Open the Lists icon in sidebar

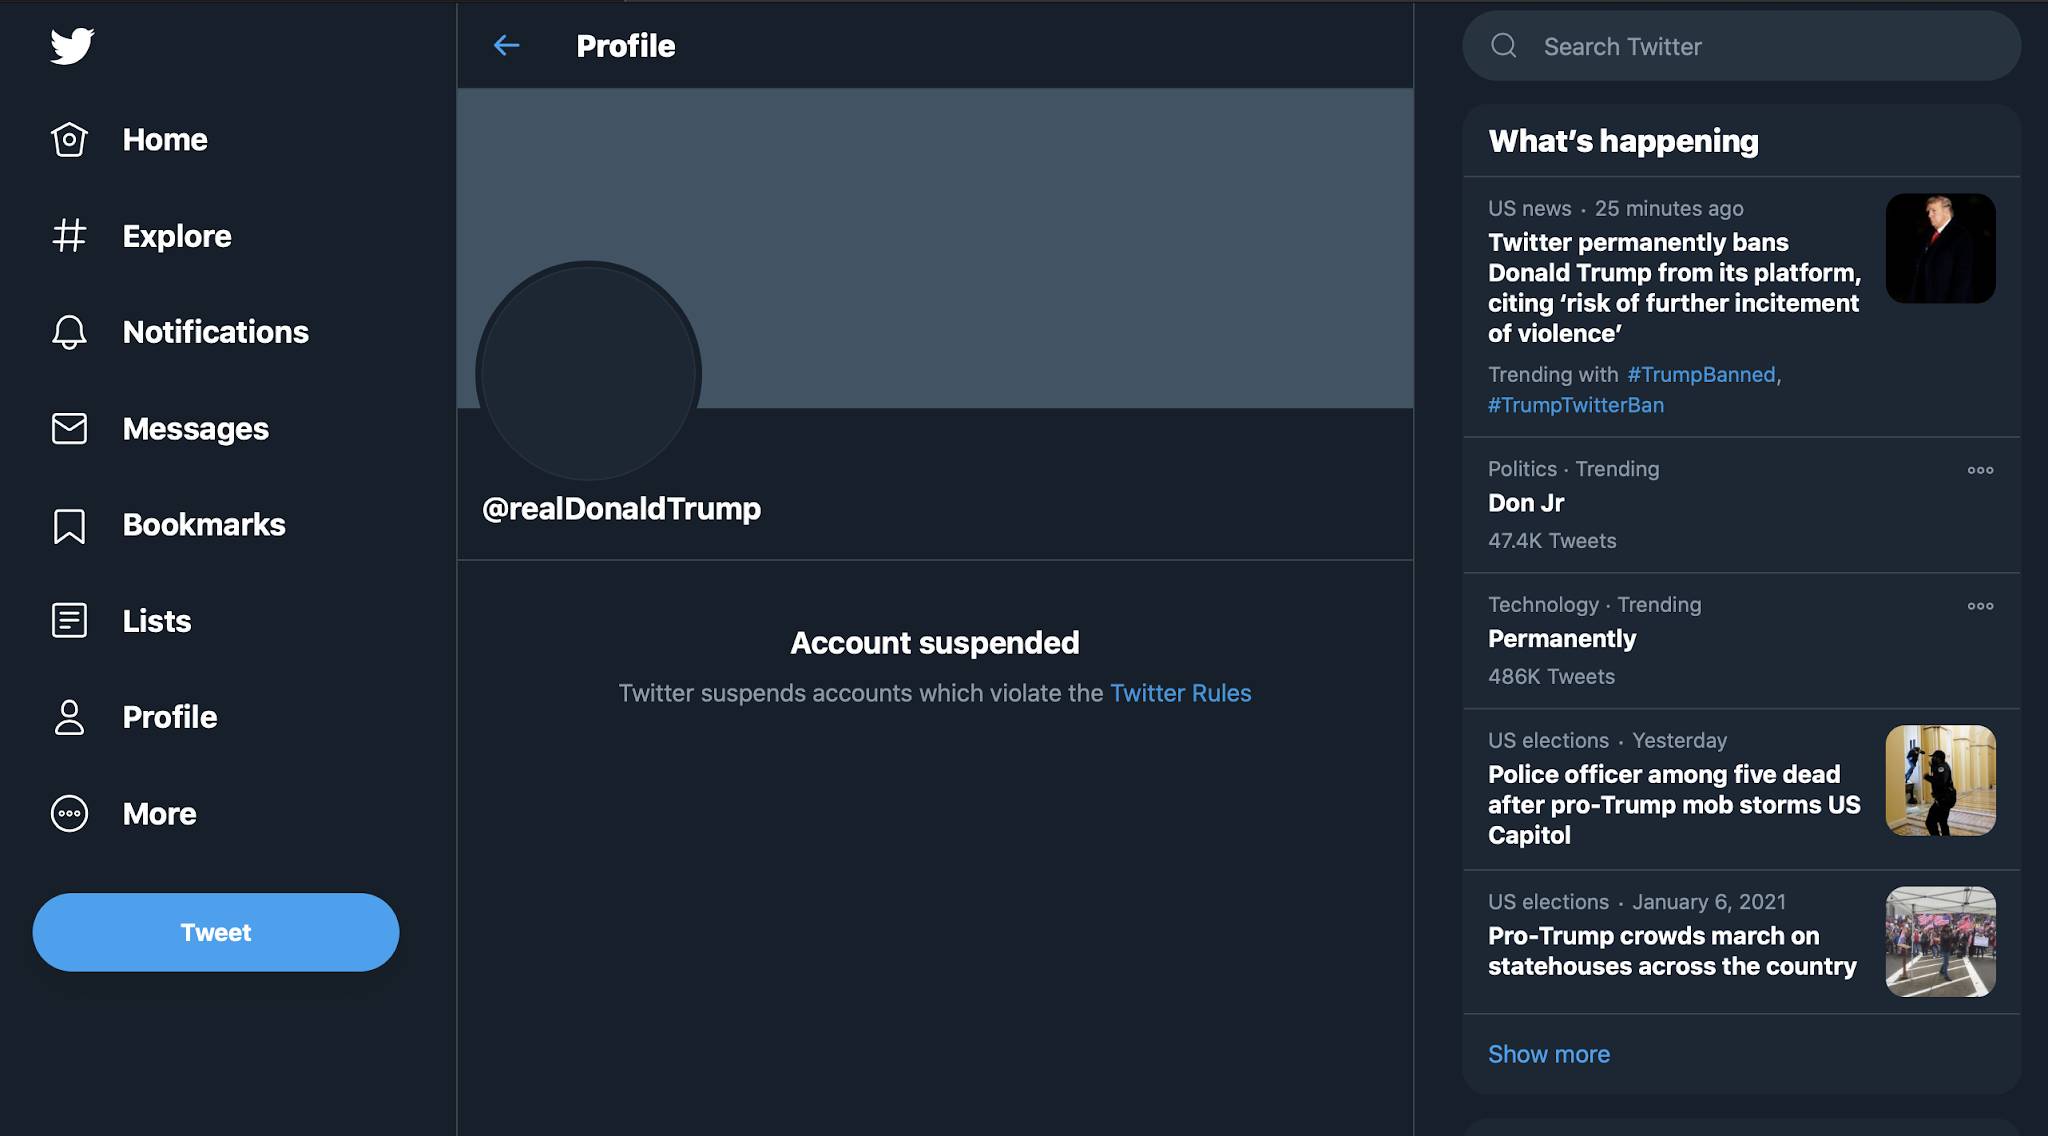[x=69, y=621]
